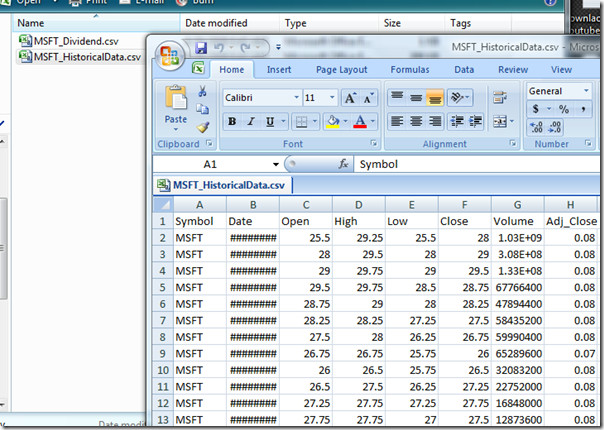Middle-align the cell contents
Screen dimensions: 604x430
tap(416, 97)
